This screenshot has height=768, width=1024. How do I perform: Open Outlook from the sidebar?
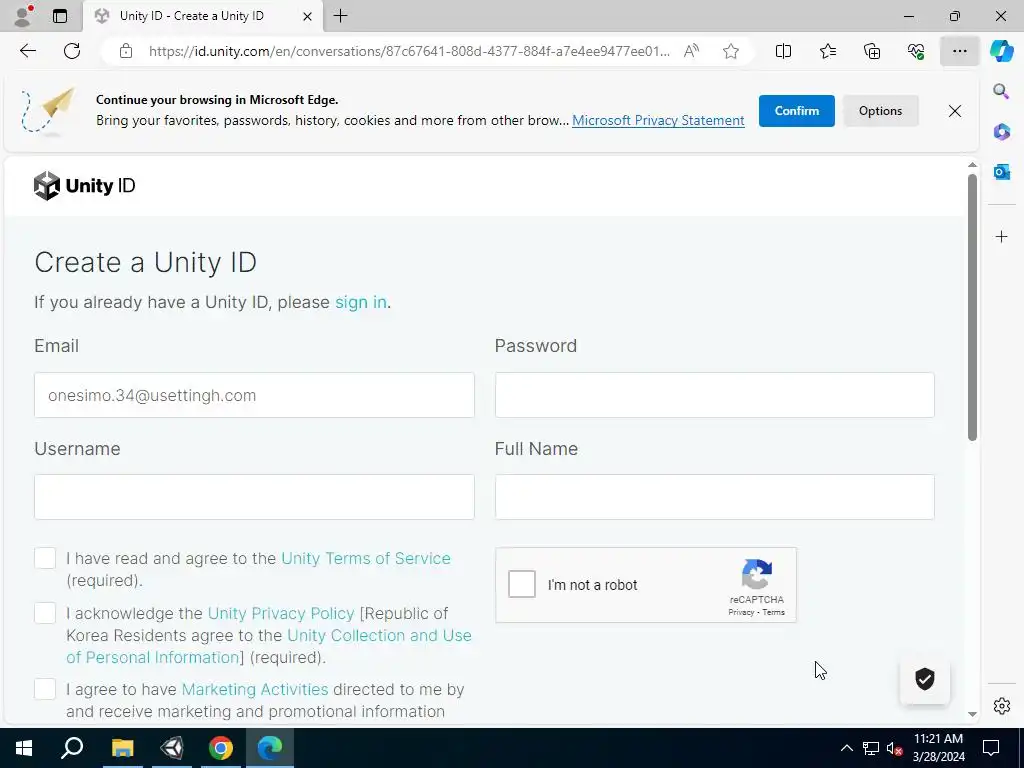pos(1001,172)
